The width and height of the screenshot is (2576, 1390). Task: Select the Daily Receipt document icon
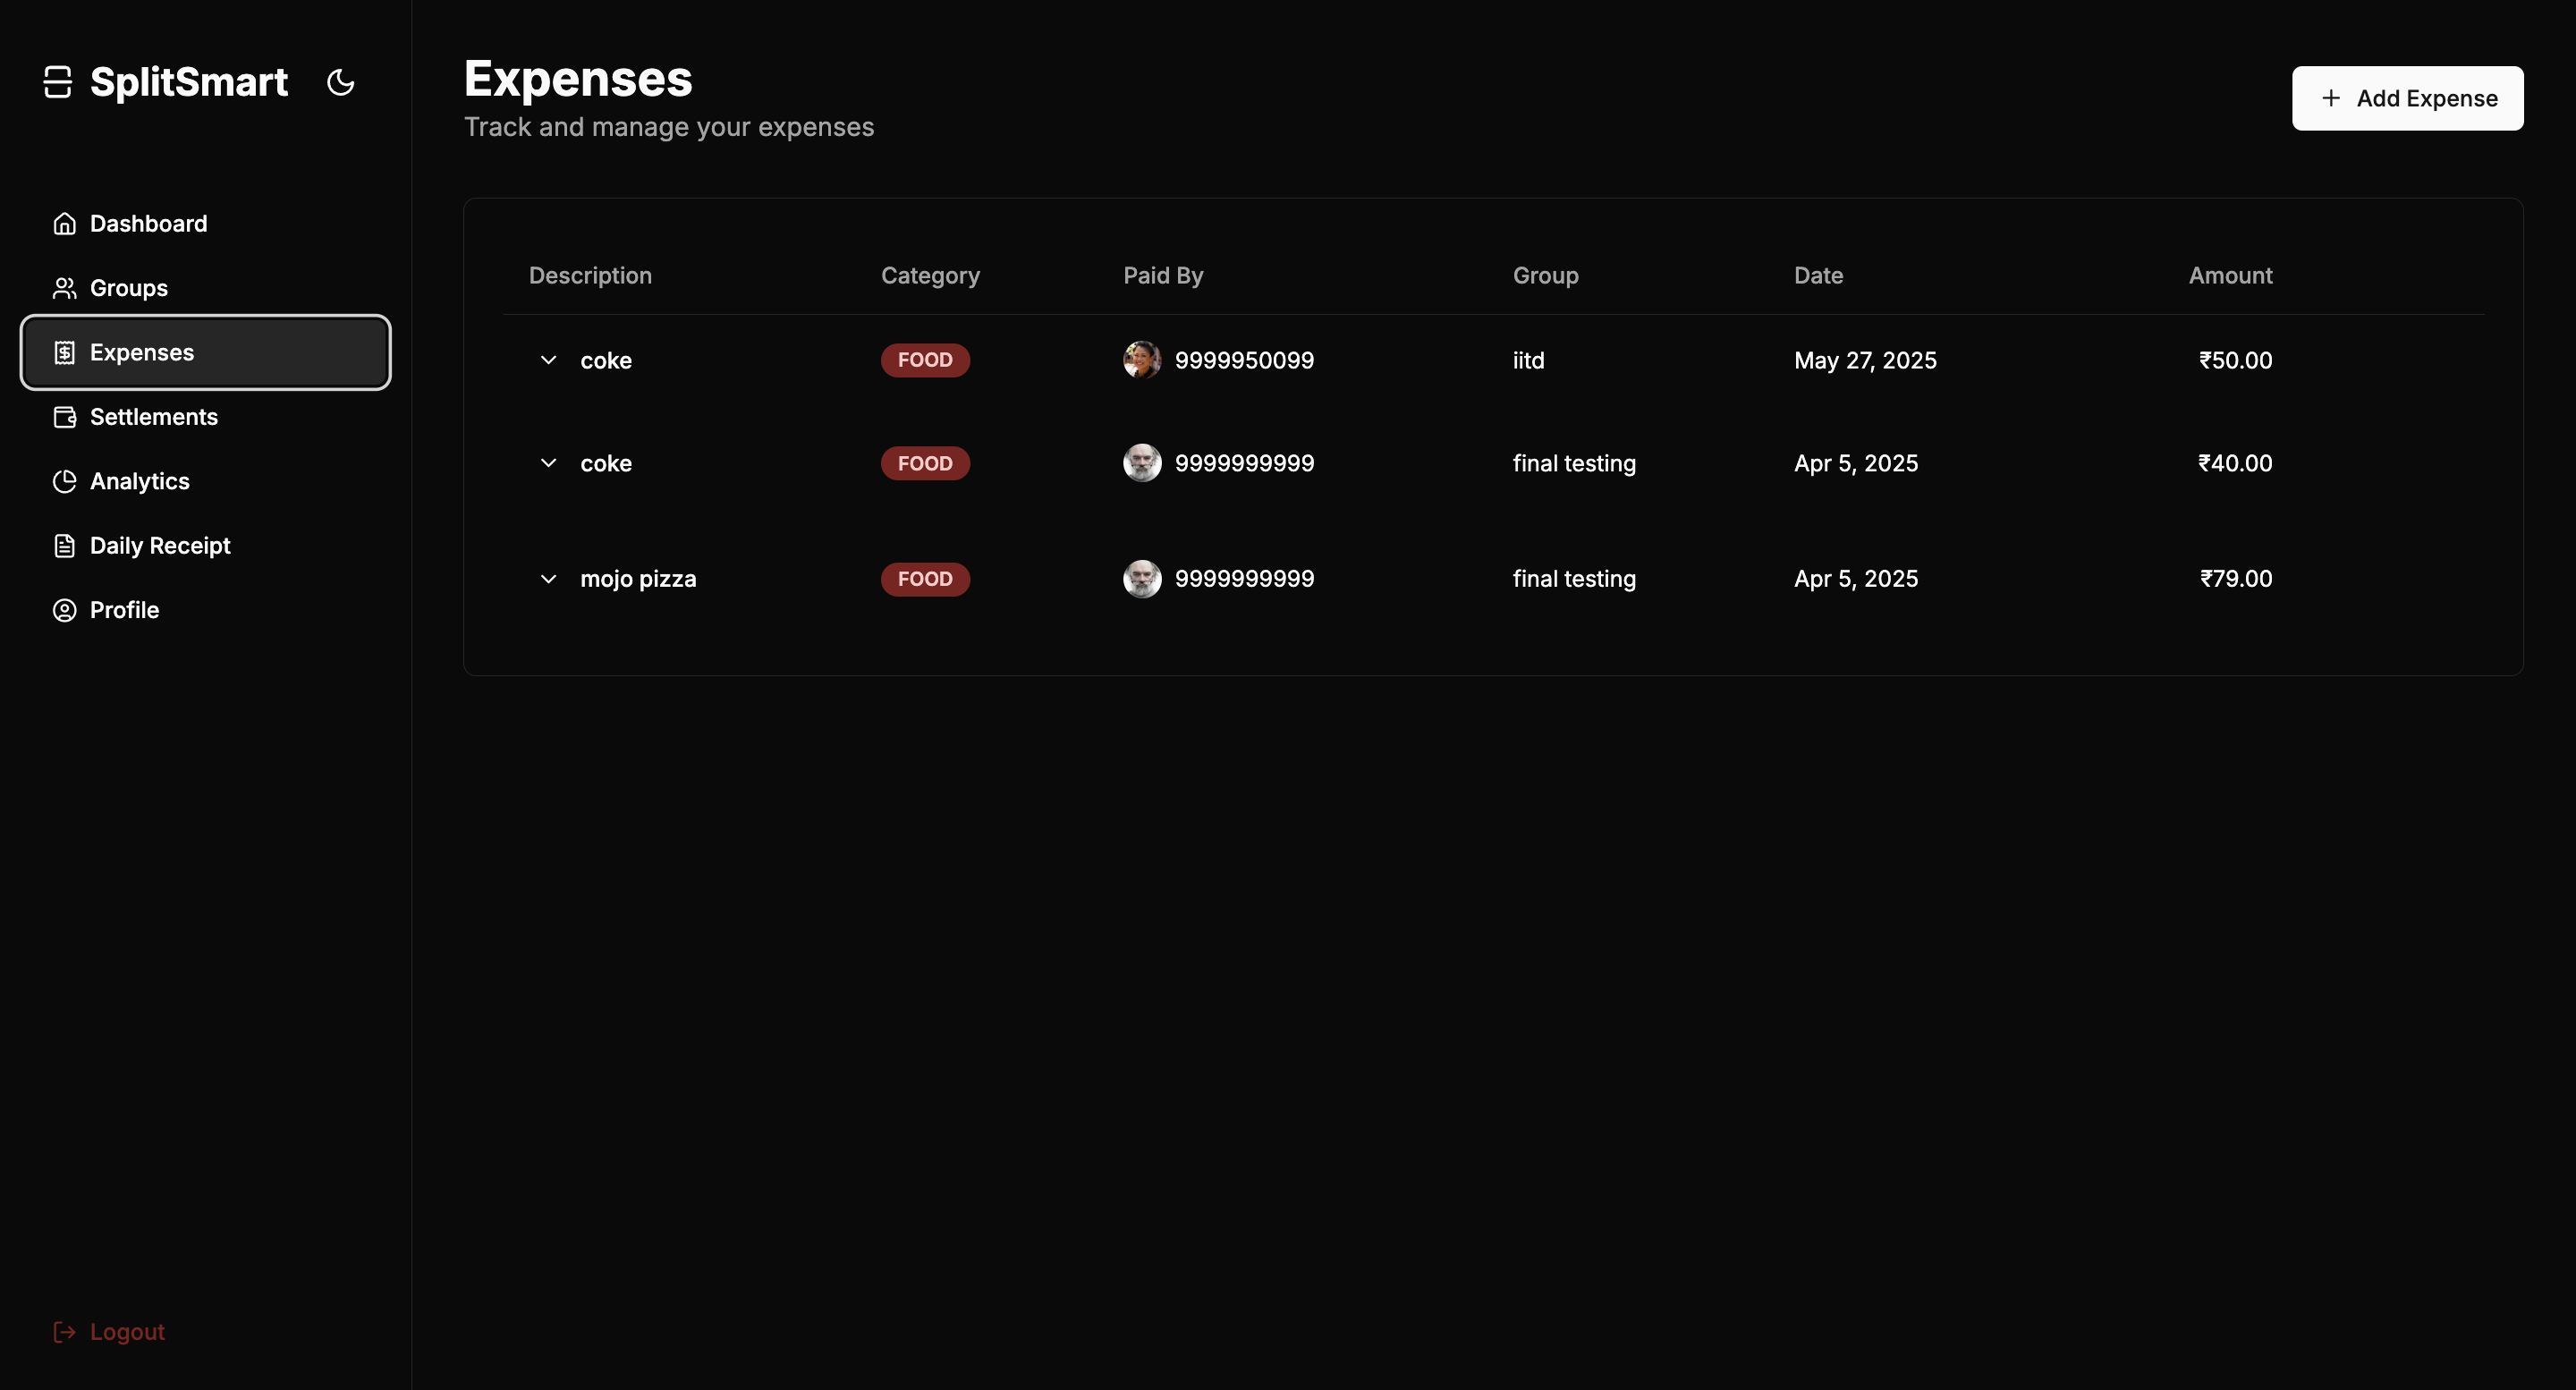coord(64,545)
